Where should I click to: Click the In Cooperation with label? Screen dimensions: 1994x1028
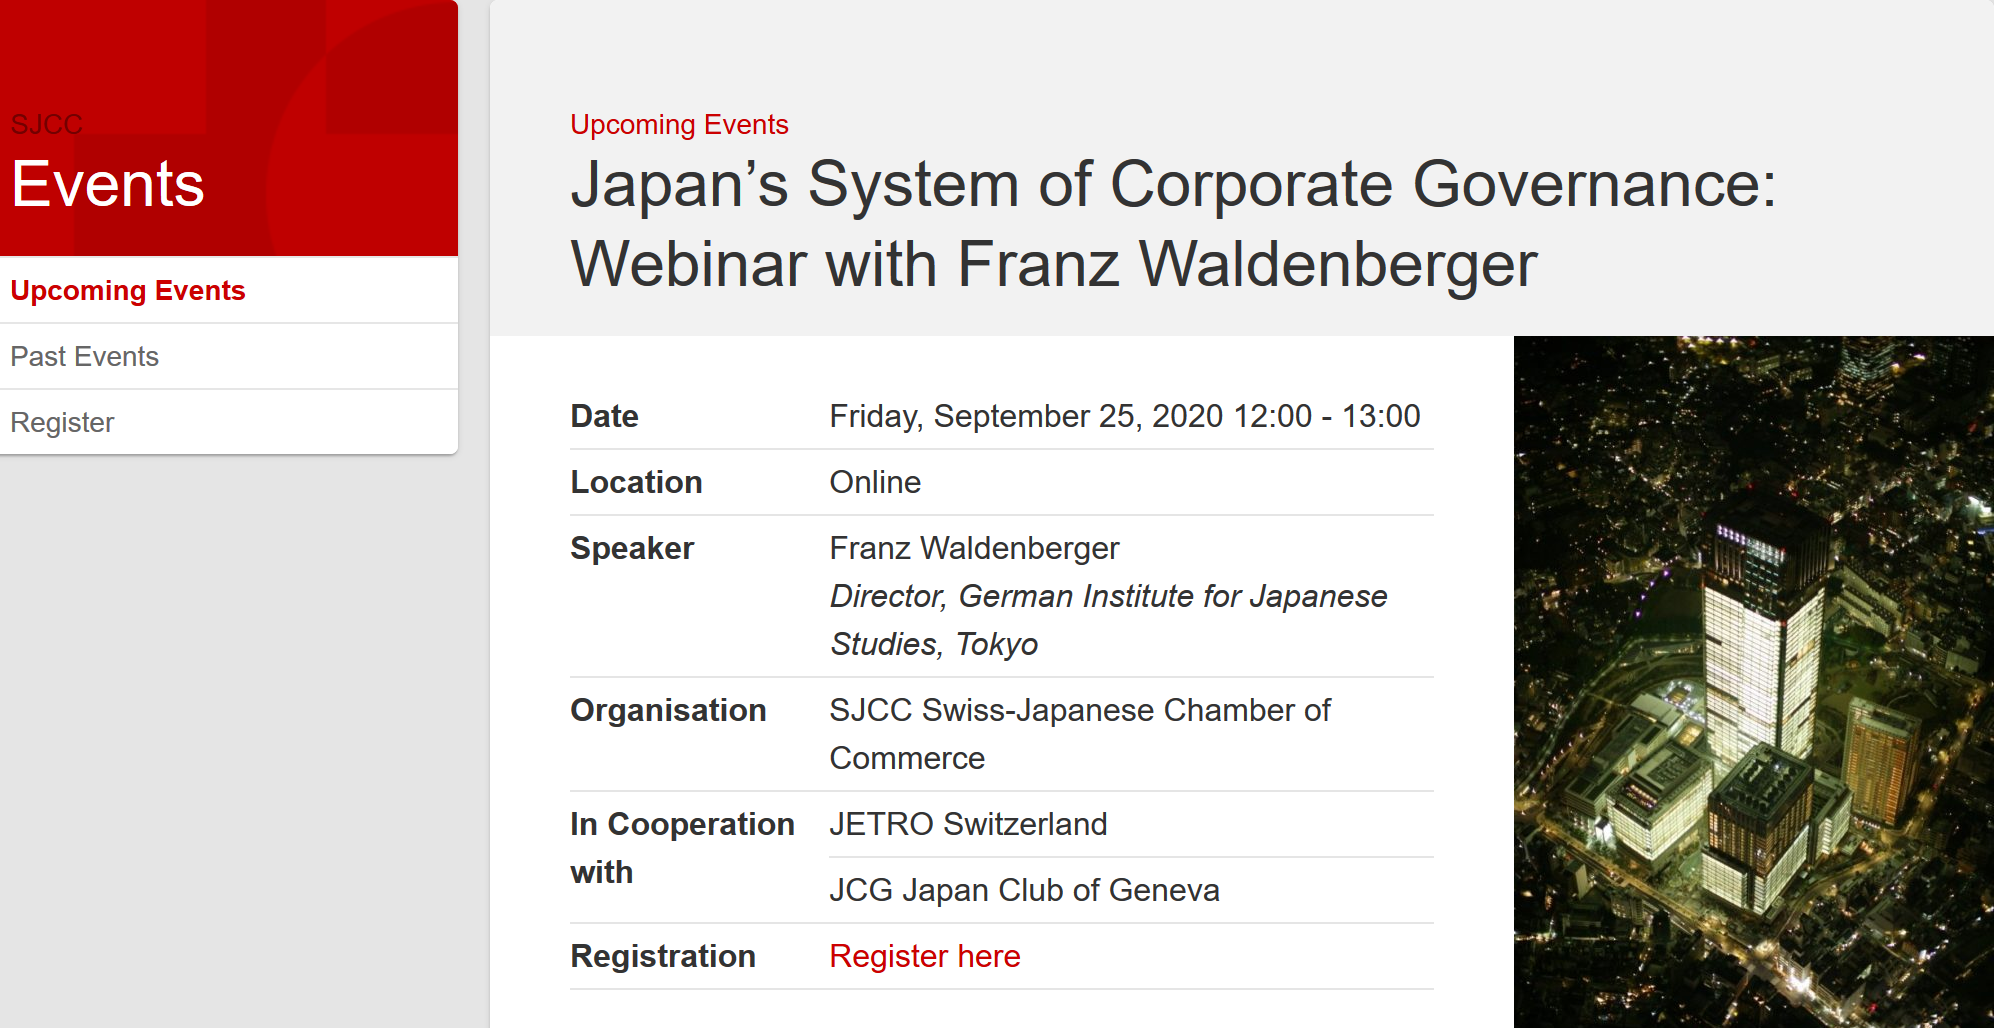tap(681, 848)
